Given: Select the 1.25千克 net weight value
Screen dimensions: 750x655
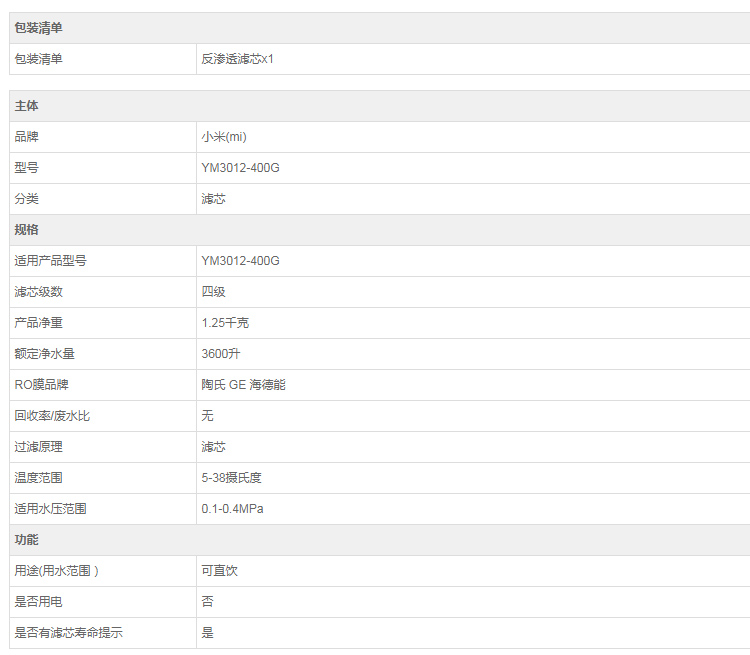Looking at the screenshot, I should coord(225,323).
